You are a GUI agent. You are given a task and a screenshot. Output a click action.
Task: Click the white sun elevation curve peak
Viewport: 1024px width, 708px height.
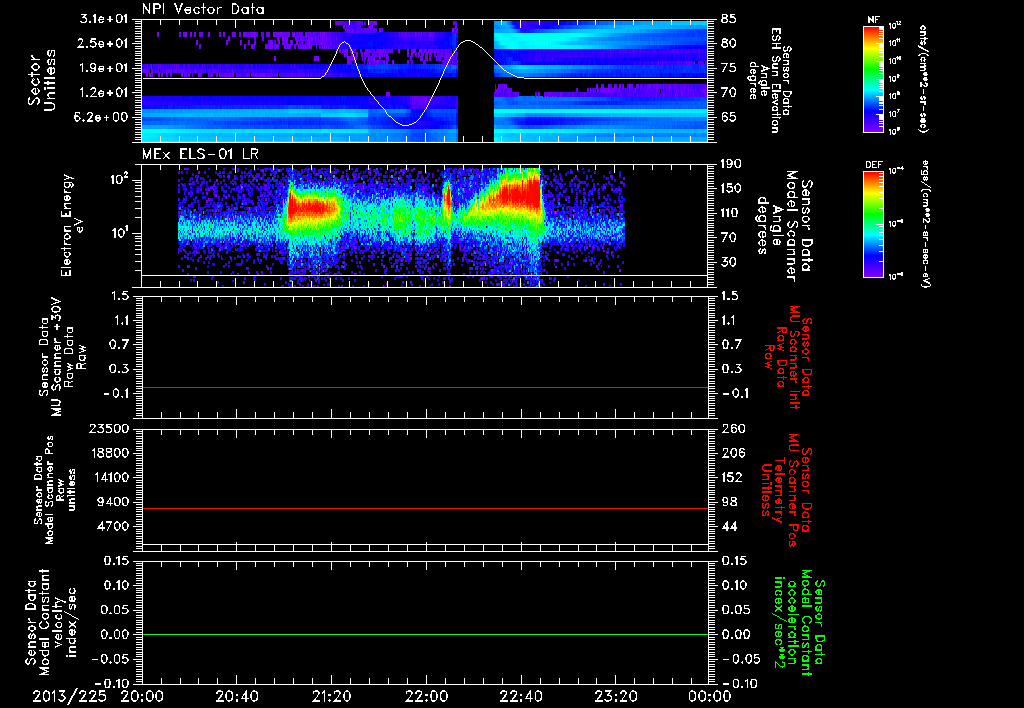(468, 41)
